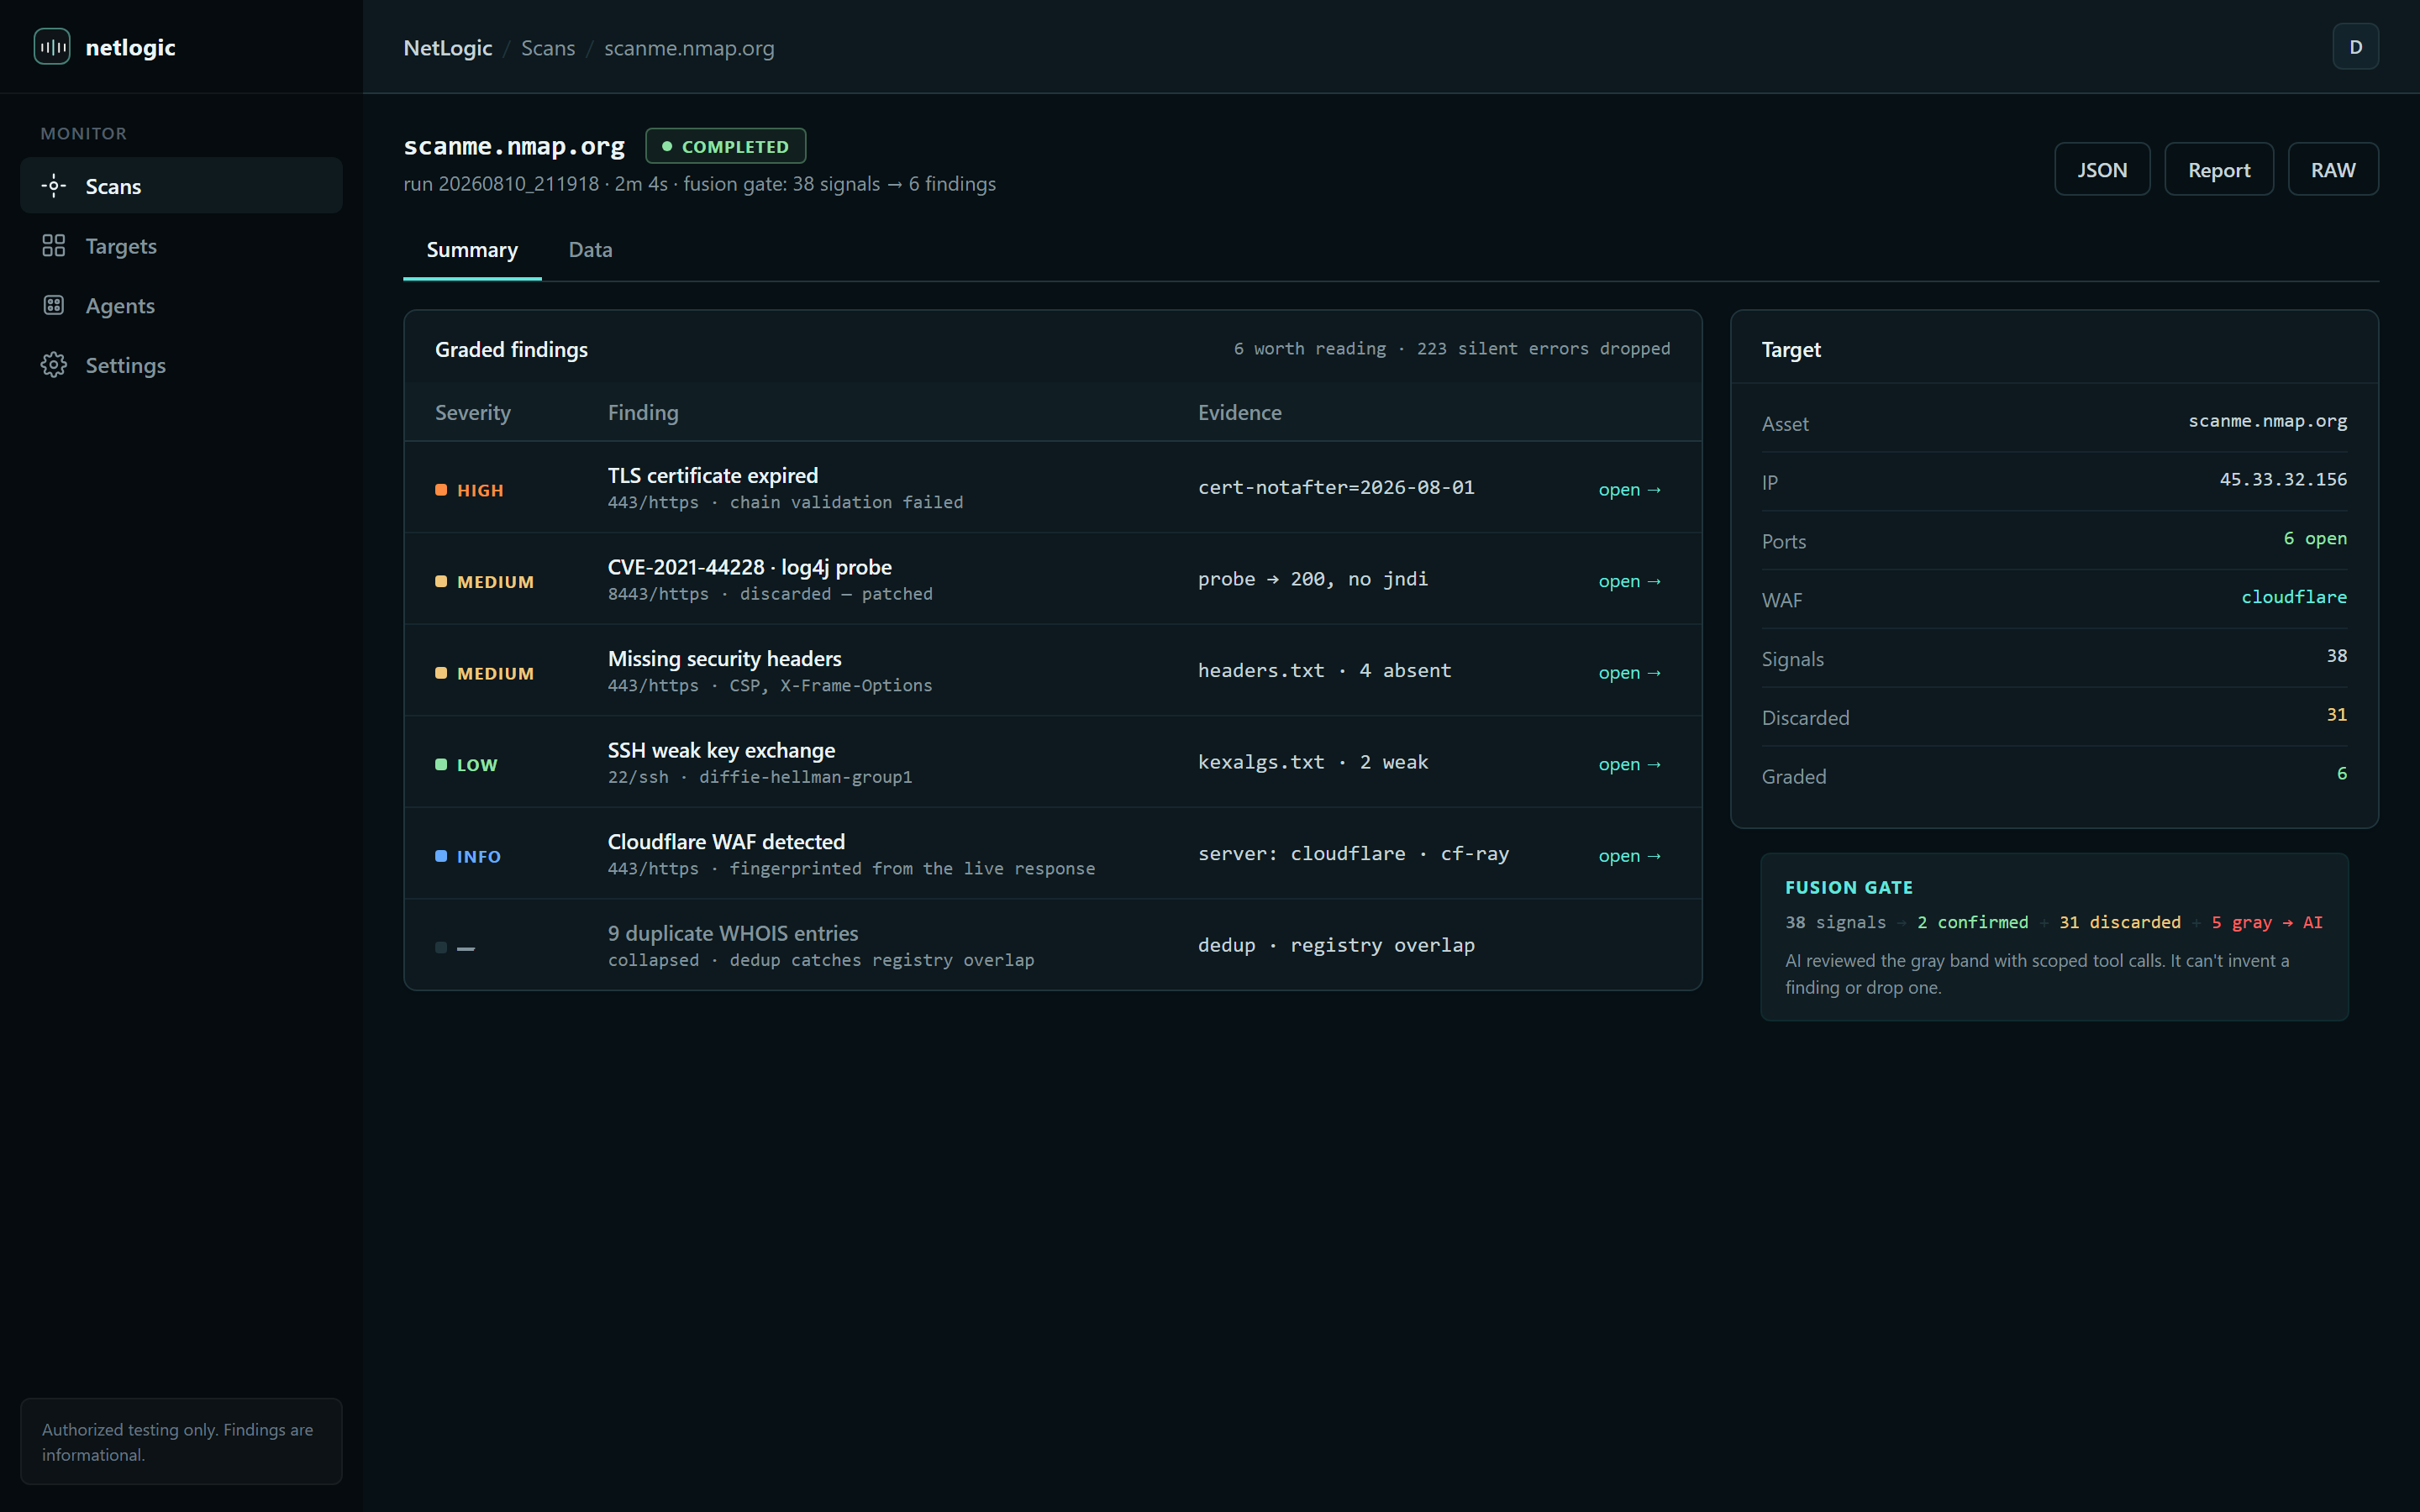Click the Settings gear icon
Image resolution: width=2420 pixels, height=1512 pixels.
click(54, 365)
